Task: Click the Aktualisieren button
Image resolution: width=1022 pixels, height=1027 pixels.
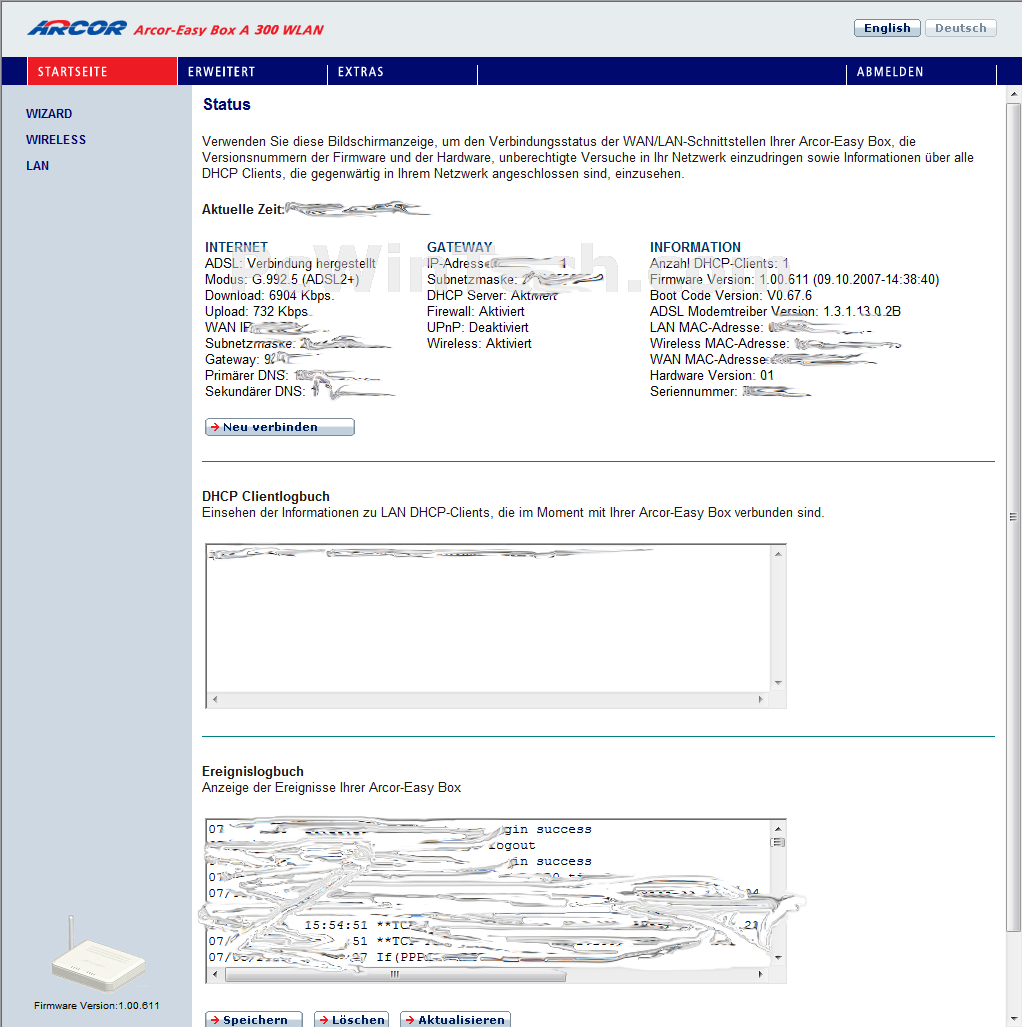Action: coord(455,1019)
